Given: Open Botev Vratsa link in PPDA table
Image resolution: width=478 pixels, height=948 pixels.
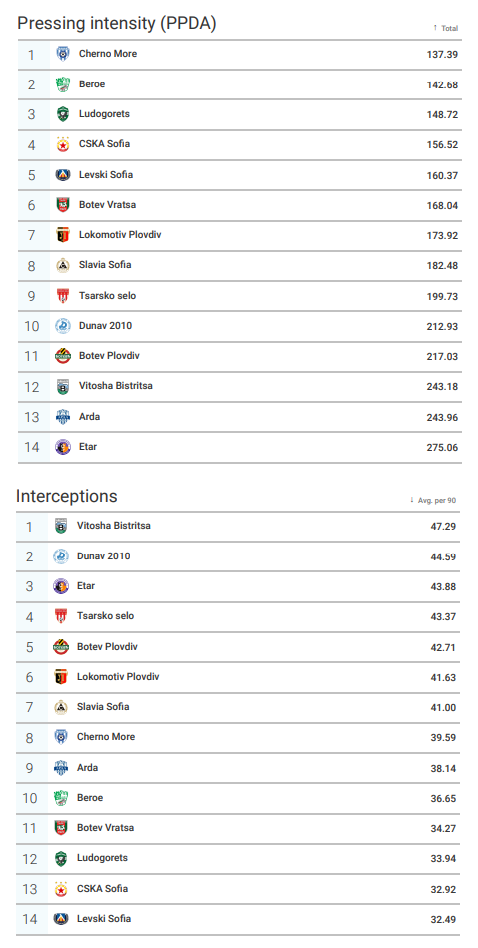Looking at the screenshot, I should pyautogui.click(x=108, y=205).
